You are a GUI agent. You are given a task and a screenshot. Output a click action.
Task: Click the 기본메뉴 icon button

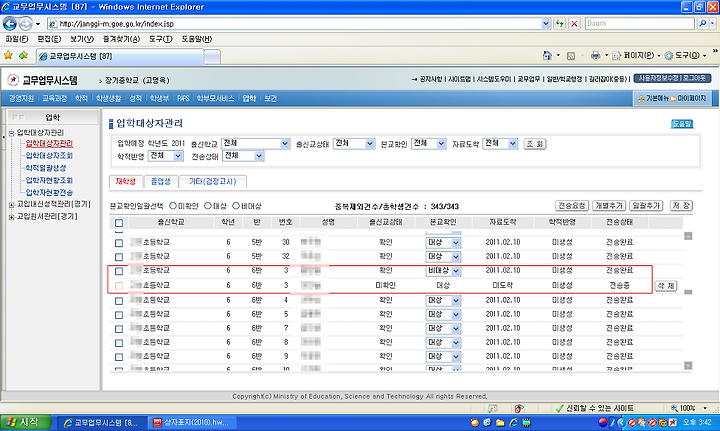click(653, 98)
